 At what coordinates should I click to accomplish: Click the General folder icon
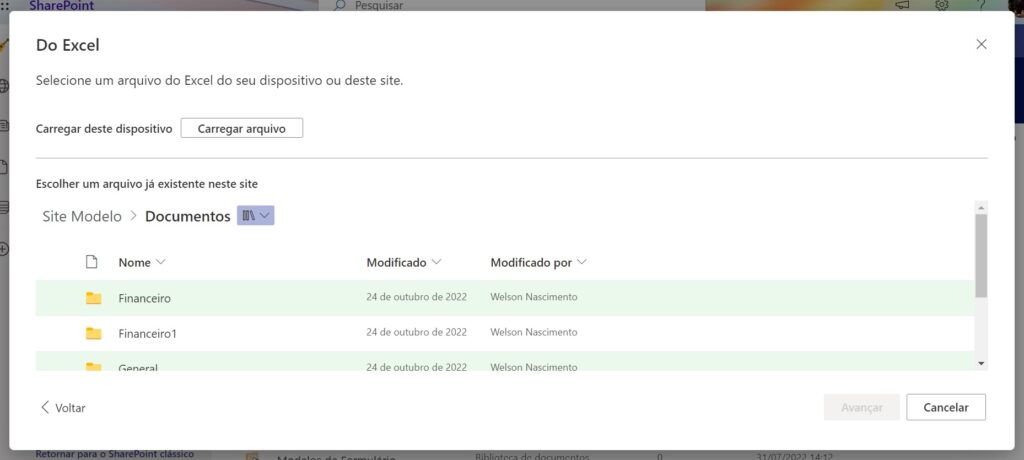94,367
